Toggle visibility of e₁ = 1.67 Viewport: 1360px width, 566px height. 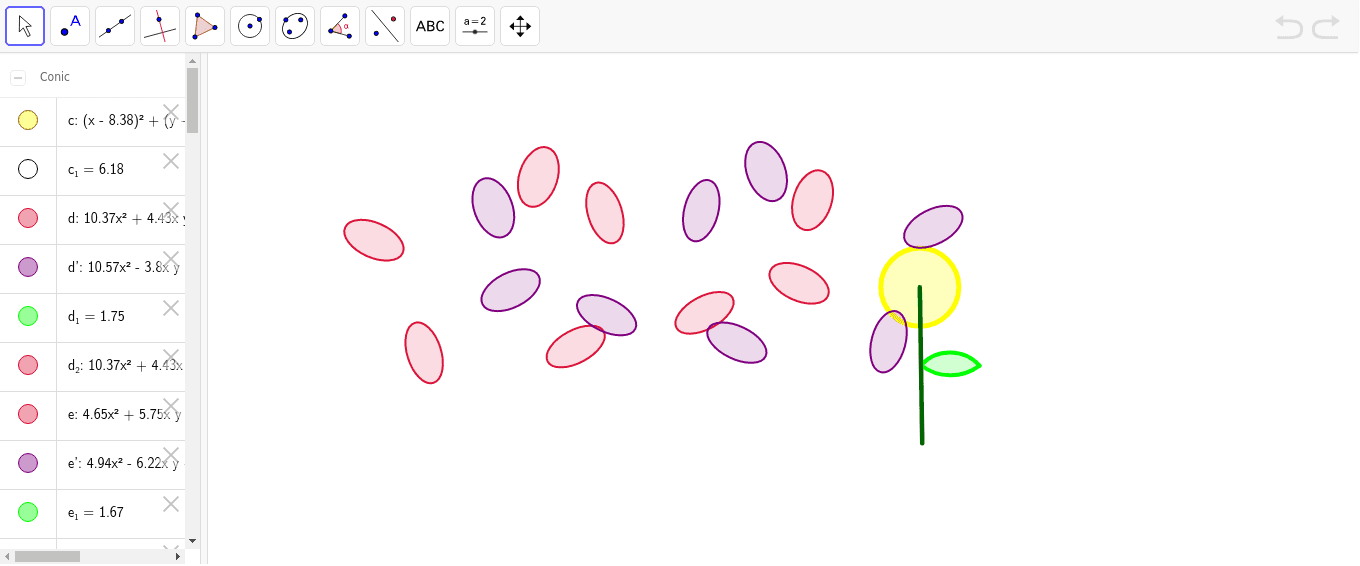tap(28, 512)
